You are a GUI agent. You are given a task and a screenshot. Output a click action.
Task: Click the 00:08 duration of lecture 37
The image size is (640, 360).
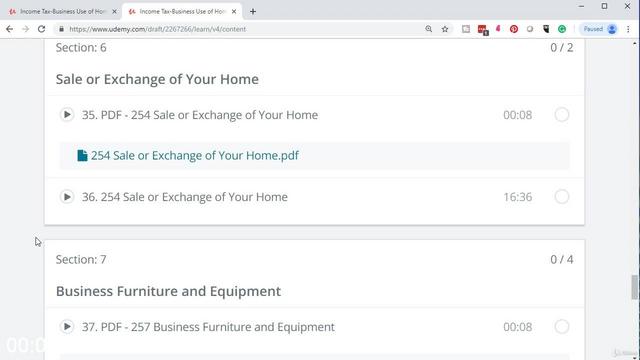(518, 327)
